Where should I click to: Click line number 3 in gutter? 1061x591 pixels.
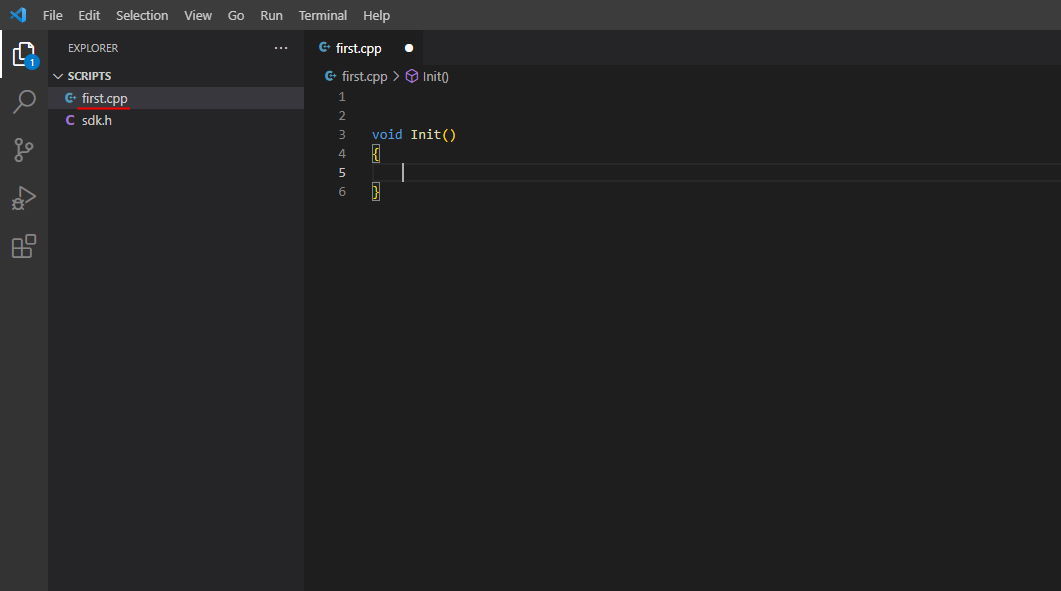[x=342, y=135]
